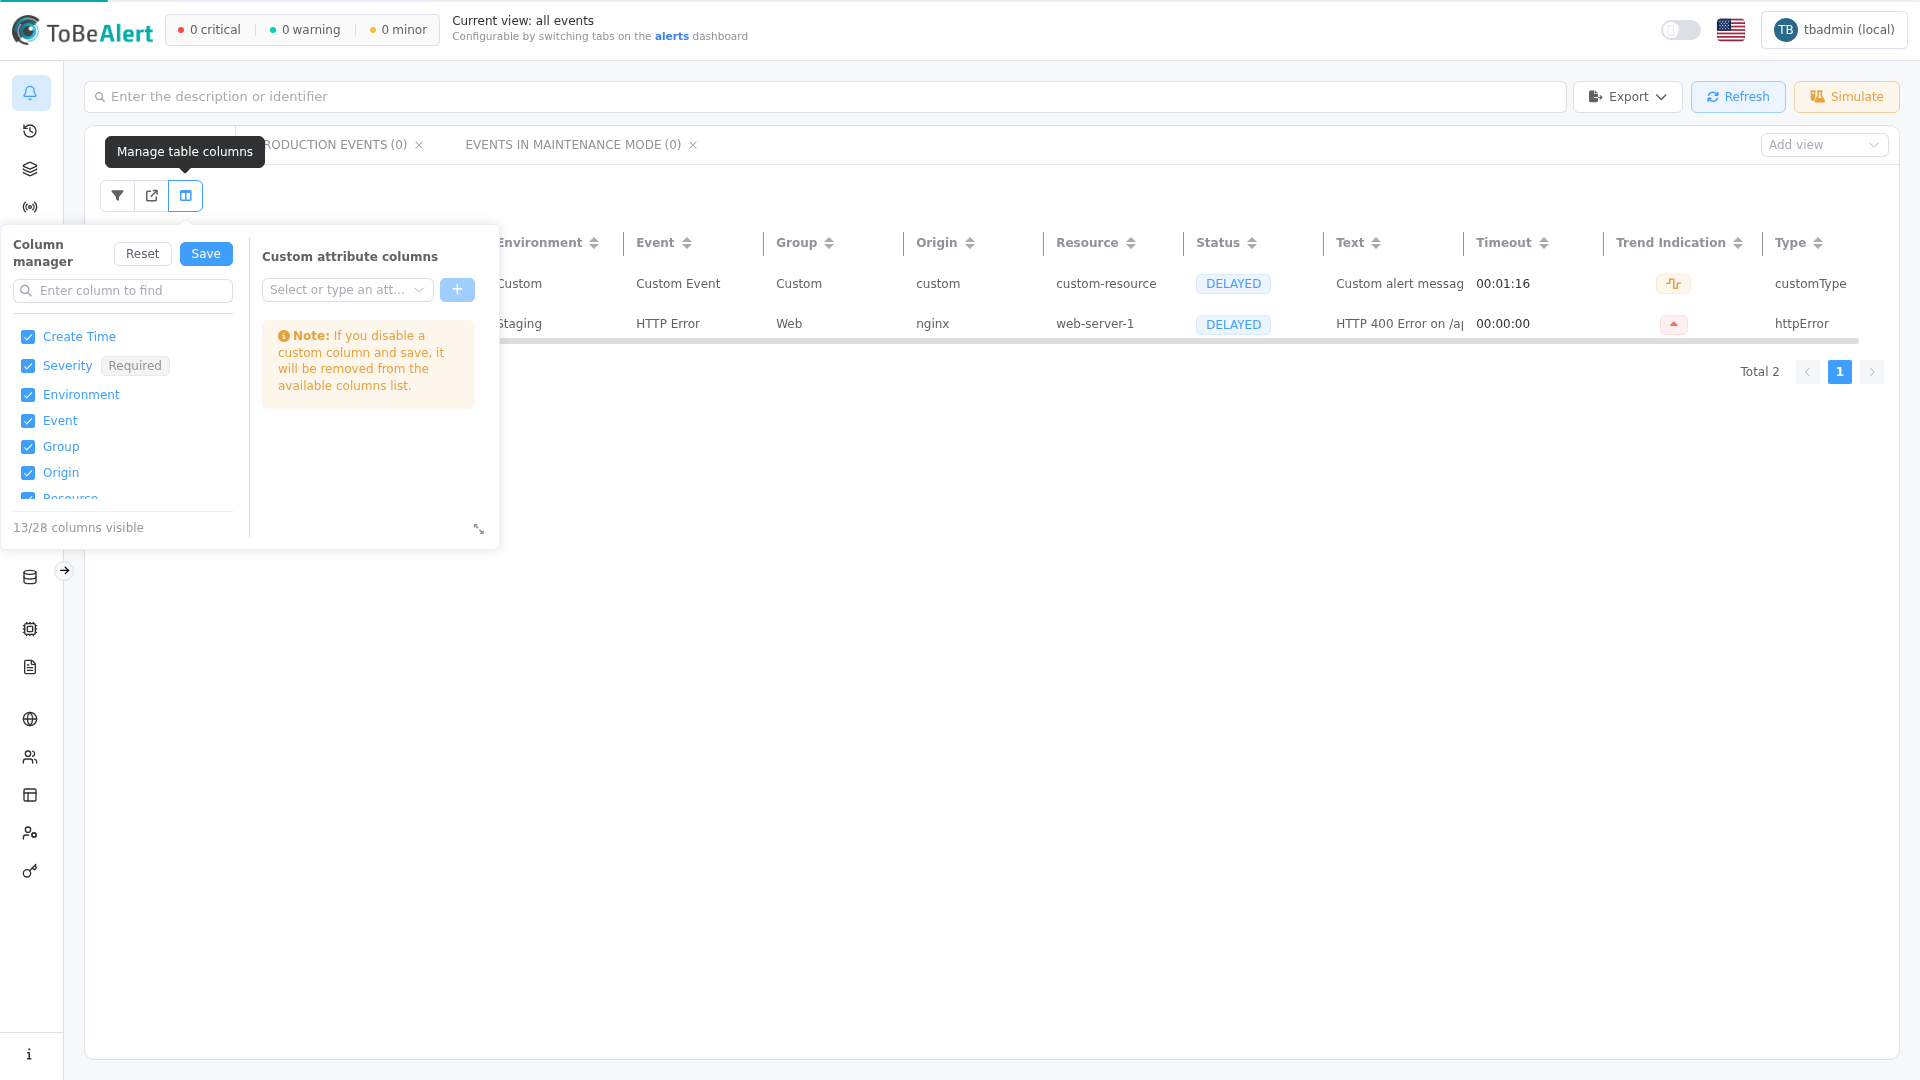
Task: Open the filter funnel tool
Action: pyautogui.click(x=118, y=196)
